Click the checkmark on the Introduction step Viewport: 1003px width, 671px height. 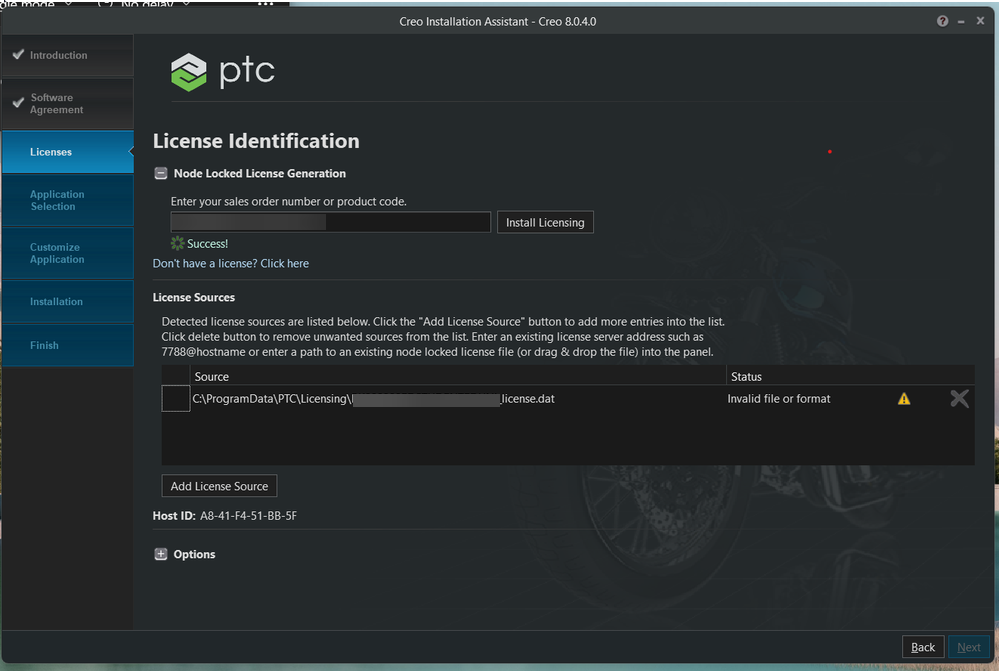[x=17, y=55]
